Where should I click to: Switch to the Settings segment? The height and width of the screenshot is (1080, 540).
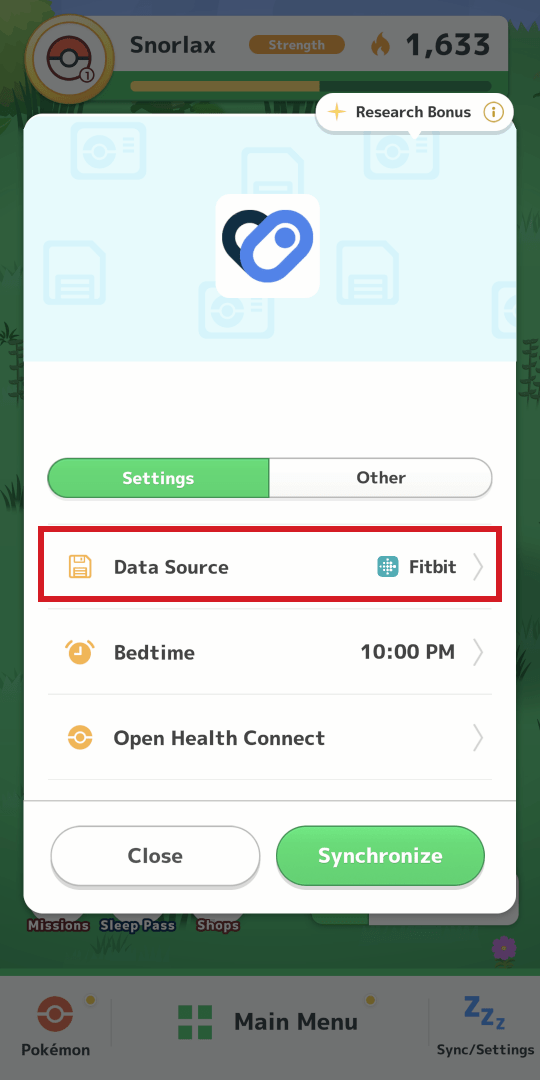pos(158,477)
